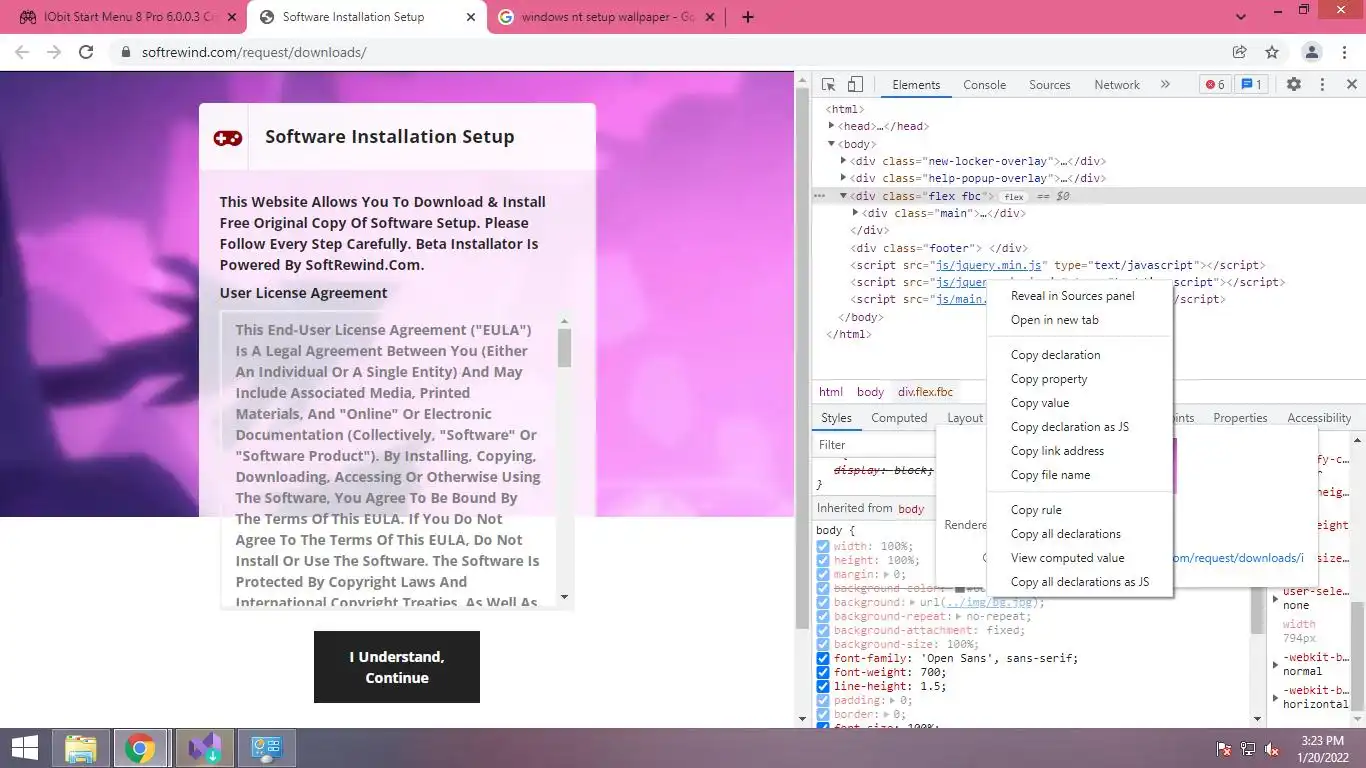
Task: Uncheck the font-family declaration checkbox
Action: [x=822, y=659]
